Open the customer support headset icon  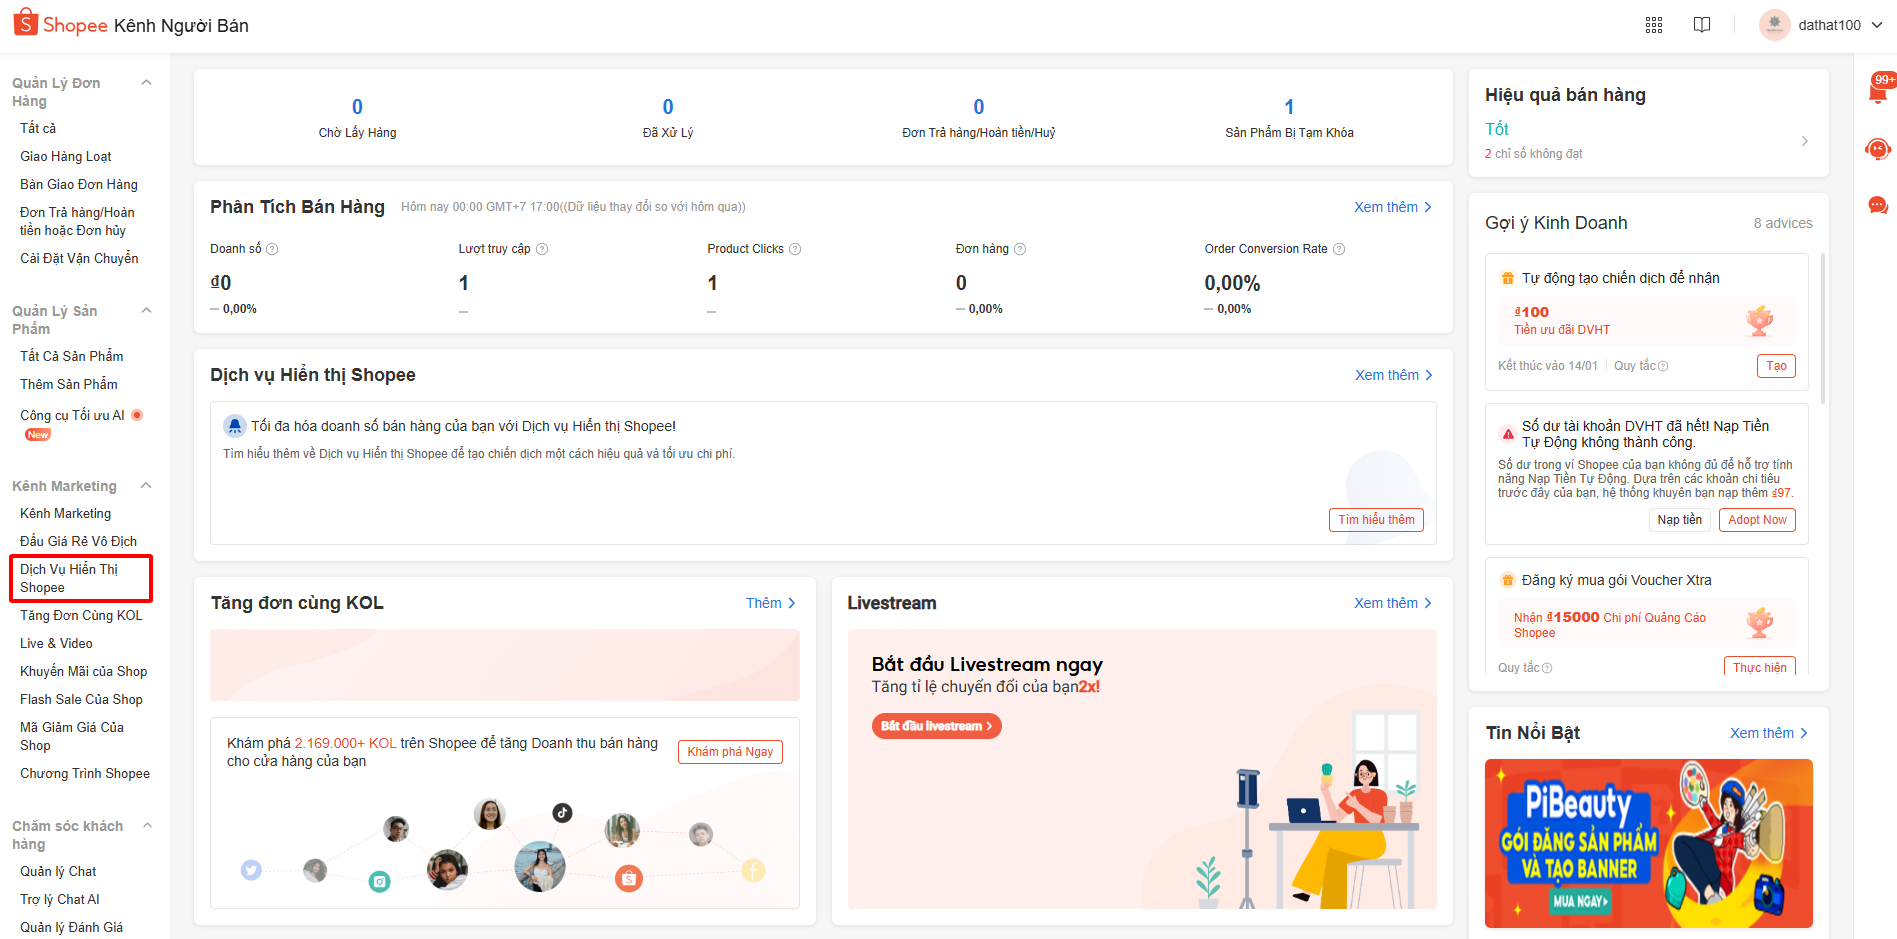[1878, 149]
